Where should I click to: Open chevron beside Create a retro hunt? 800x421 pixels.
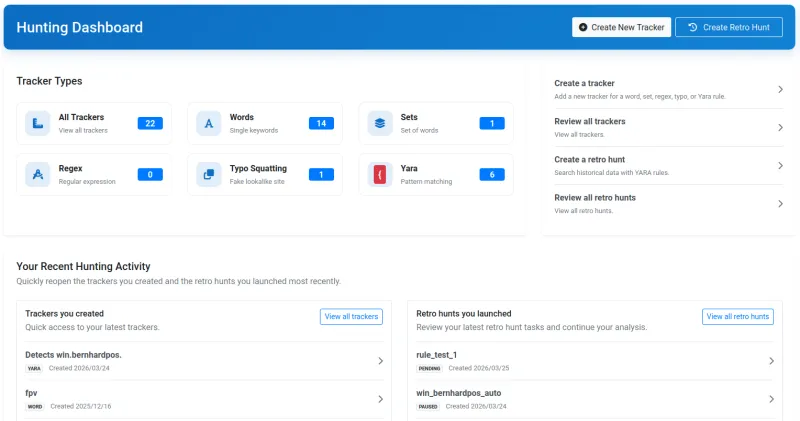click(780, 166)
